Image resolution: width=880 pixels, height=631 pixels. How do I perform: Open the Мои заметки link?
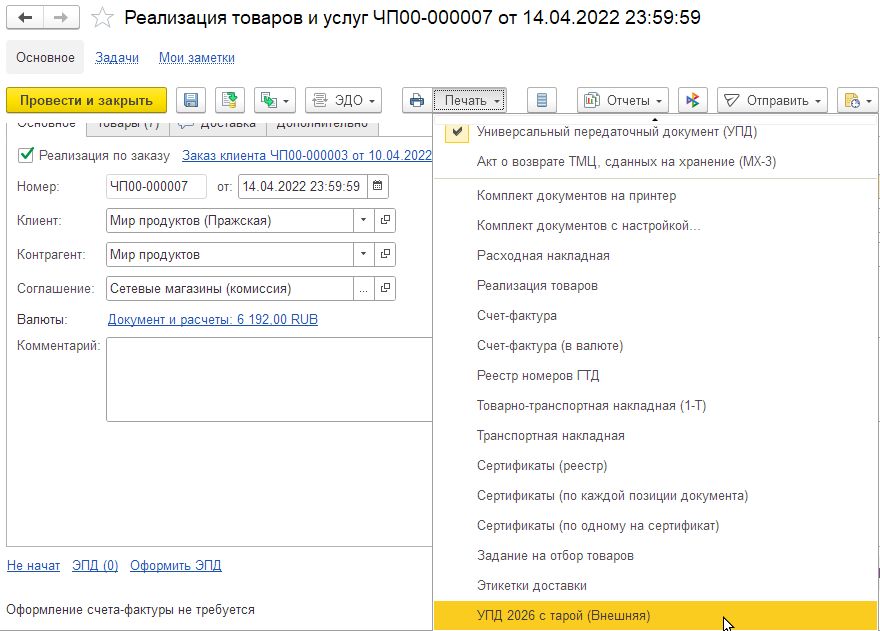196,57
